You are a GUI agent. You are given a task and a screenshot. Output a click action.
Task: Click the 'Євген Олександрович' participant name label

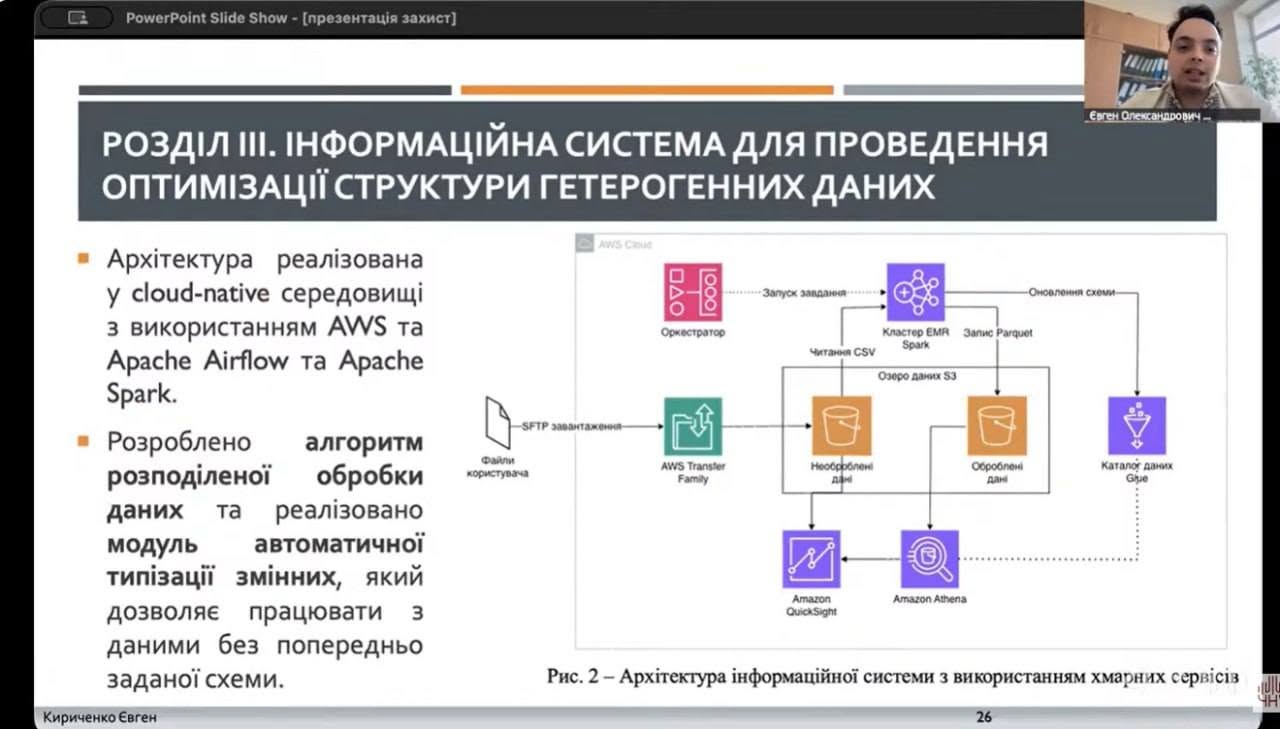pos(1148,116)
